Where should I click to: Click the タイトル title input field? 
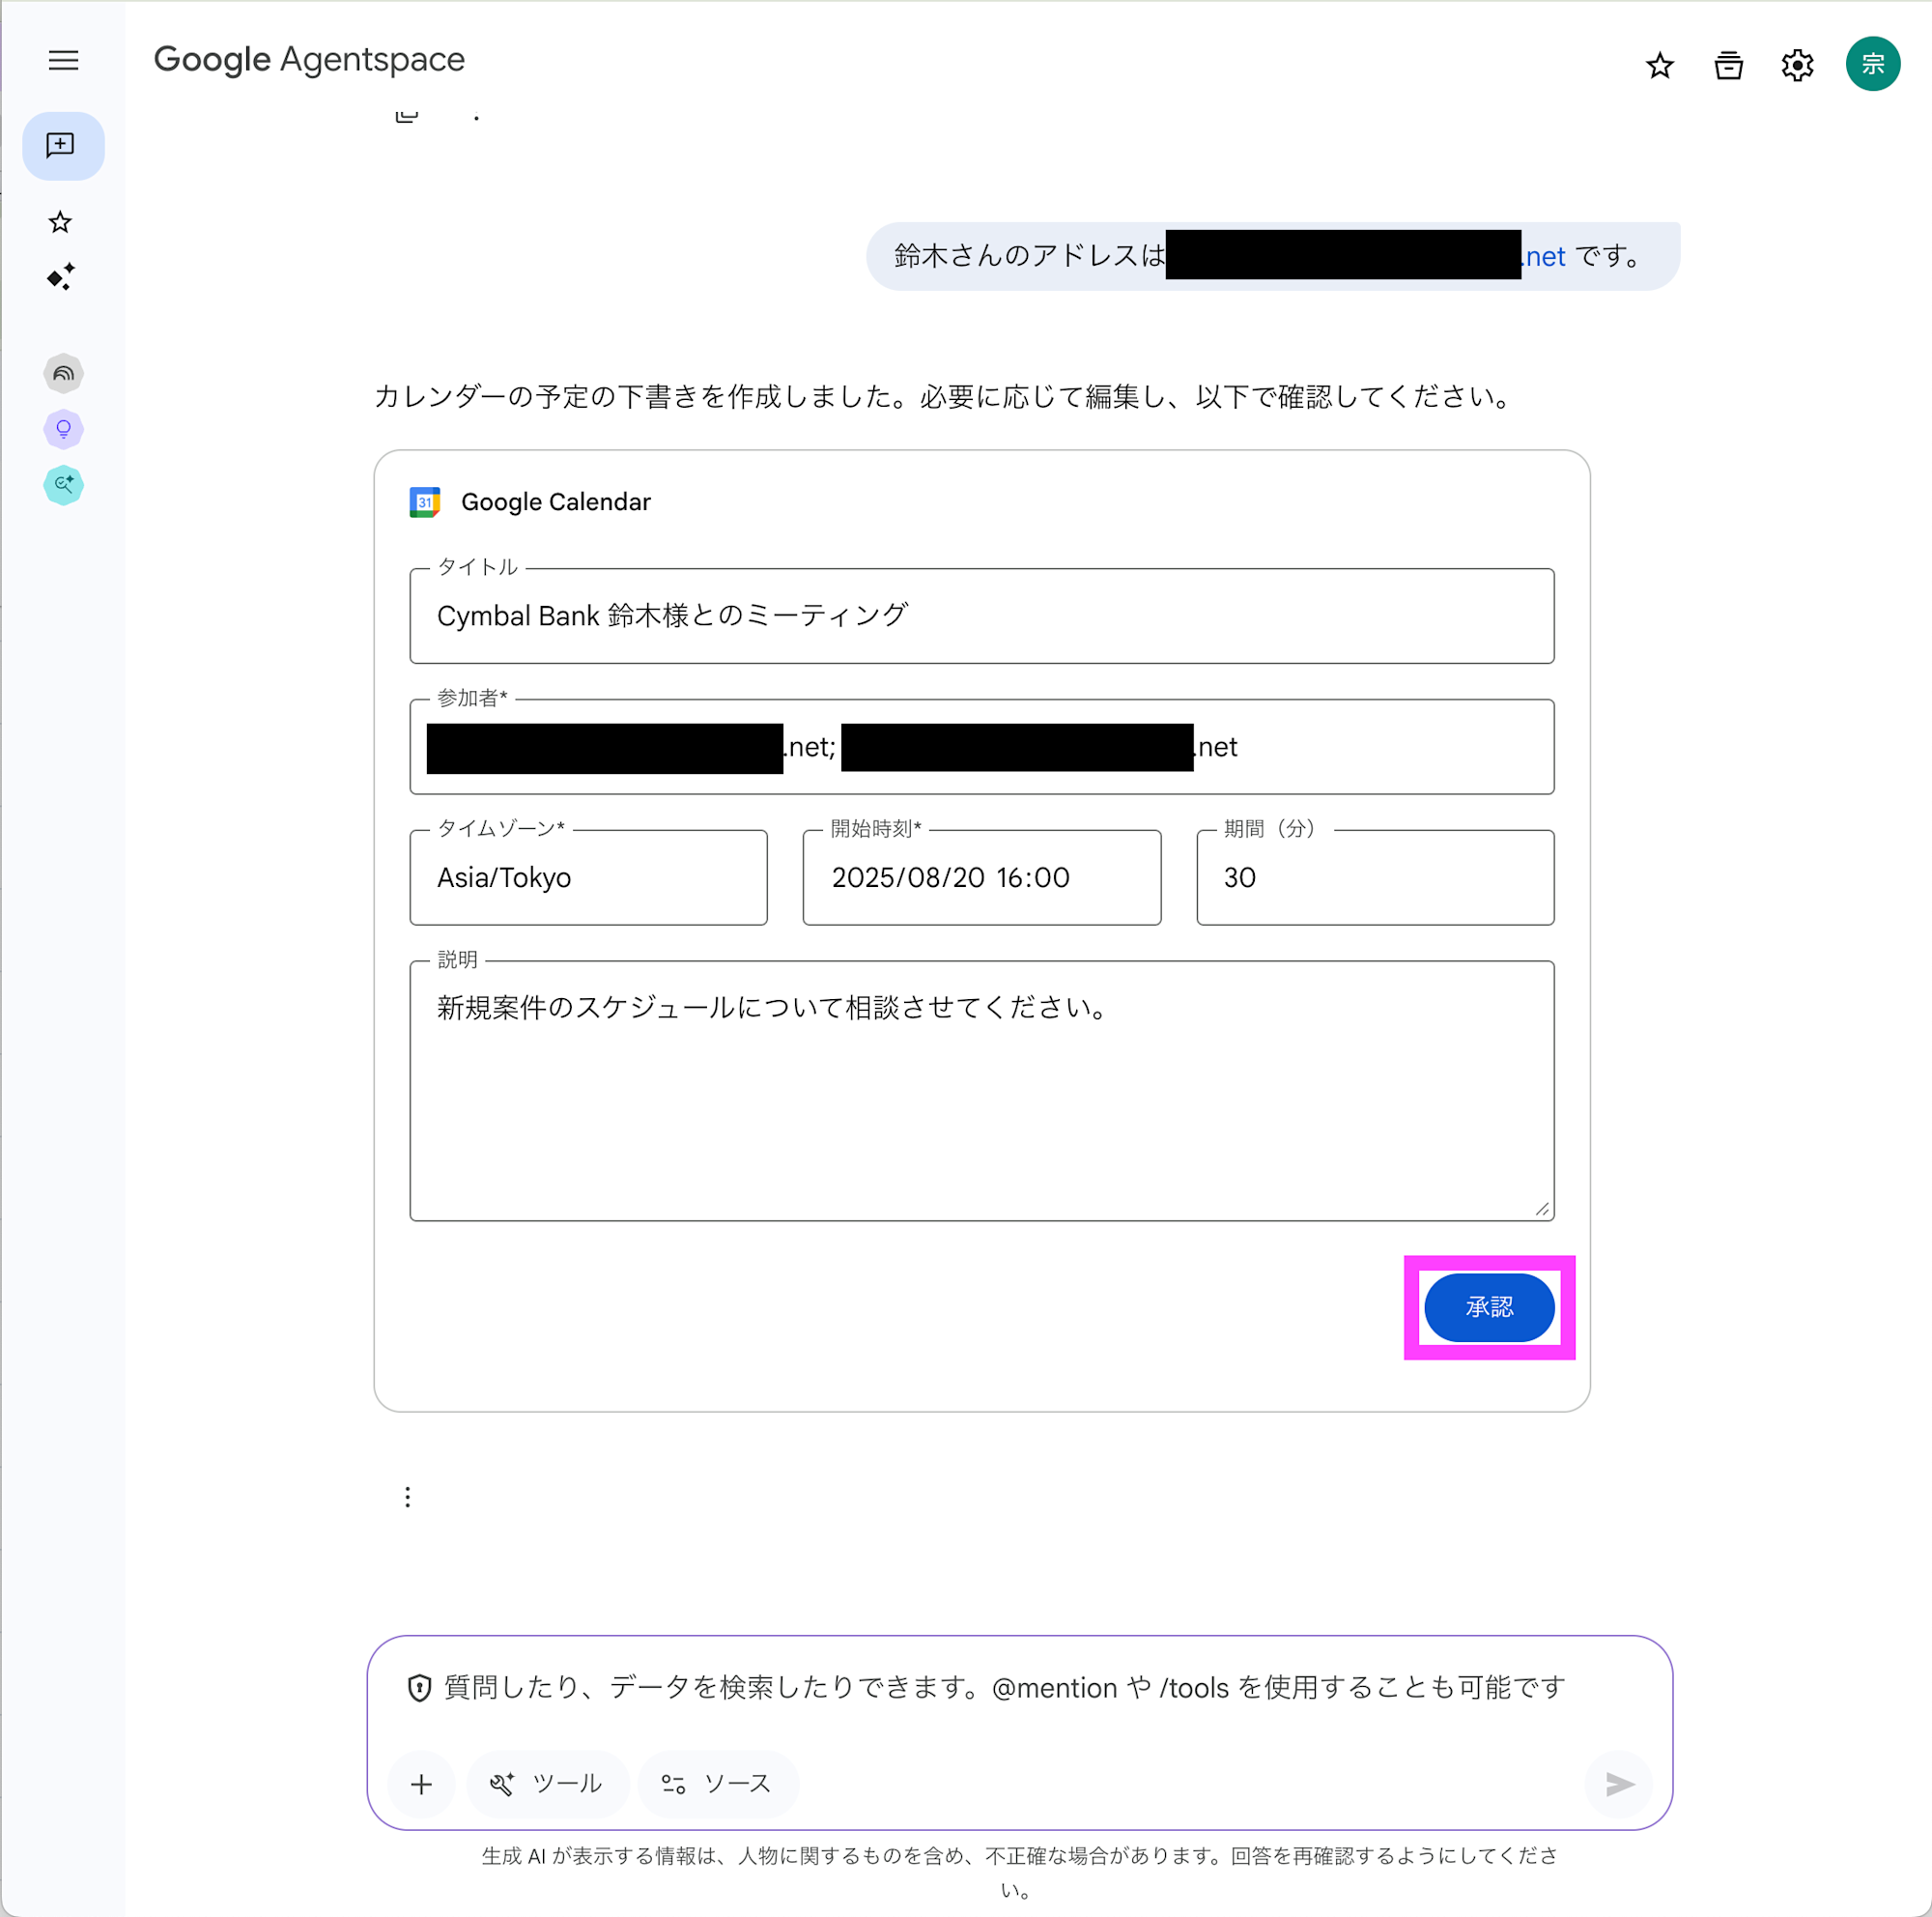981,616
